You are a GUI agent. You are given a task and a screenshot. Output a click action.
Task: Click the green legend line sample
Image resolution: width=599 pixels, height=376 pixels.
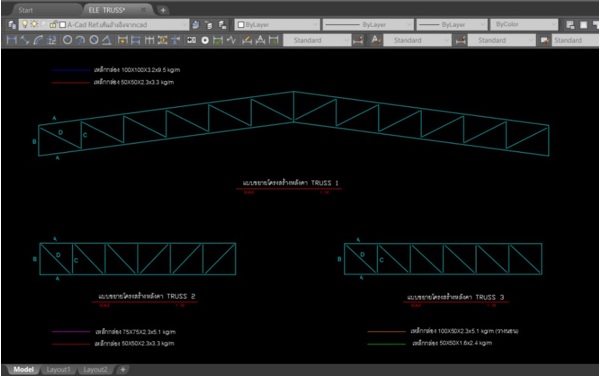coord(386,344)
